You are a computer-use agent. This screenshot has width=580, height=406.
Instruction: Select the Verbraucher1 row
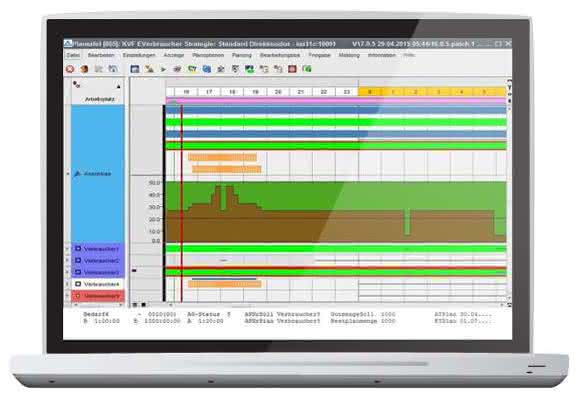[98, 249]
